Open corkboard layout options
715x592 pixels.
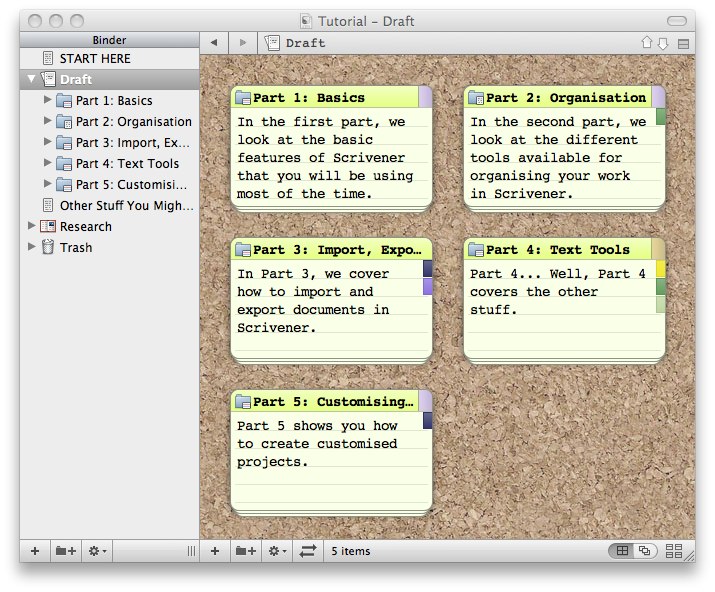click(674, 550)
